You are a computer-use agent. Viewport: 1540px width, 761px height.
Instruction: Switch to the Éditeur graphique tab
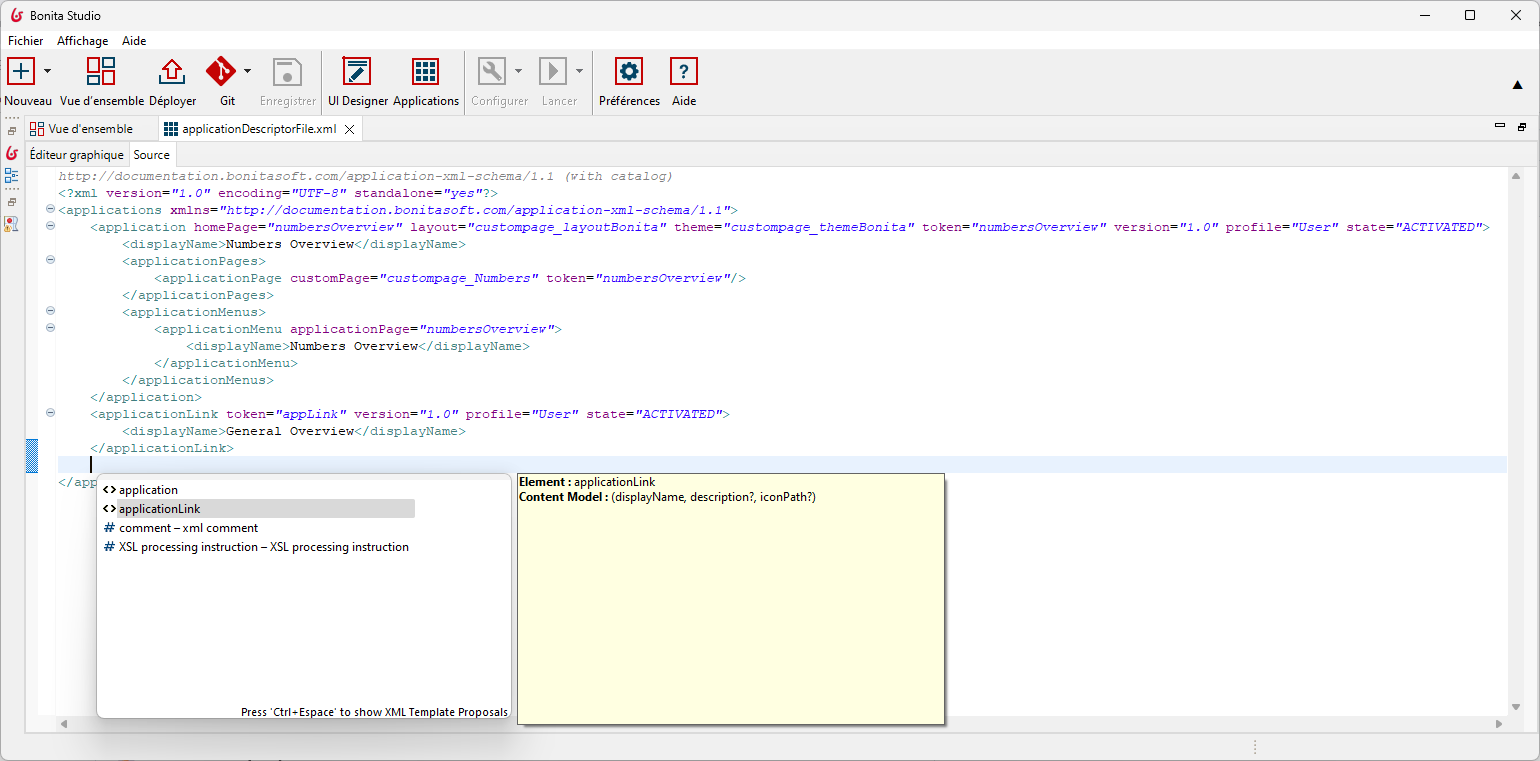tap(76, 154)
